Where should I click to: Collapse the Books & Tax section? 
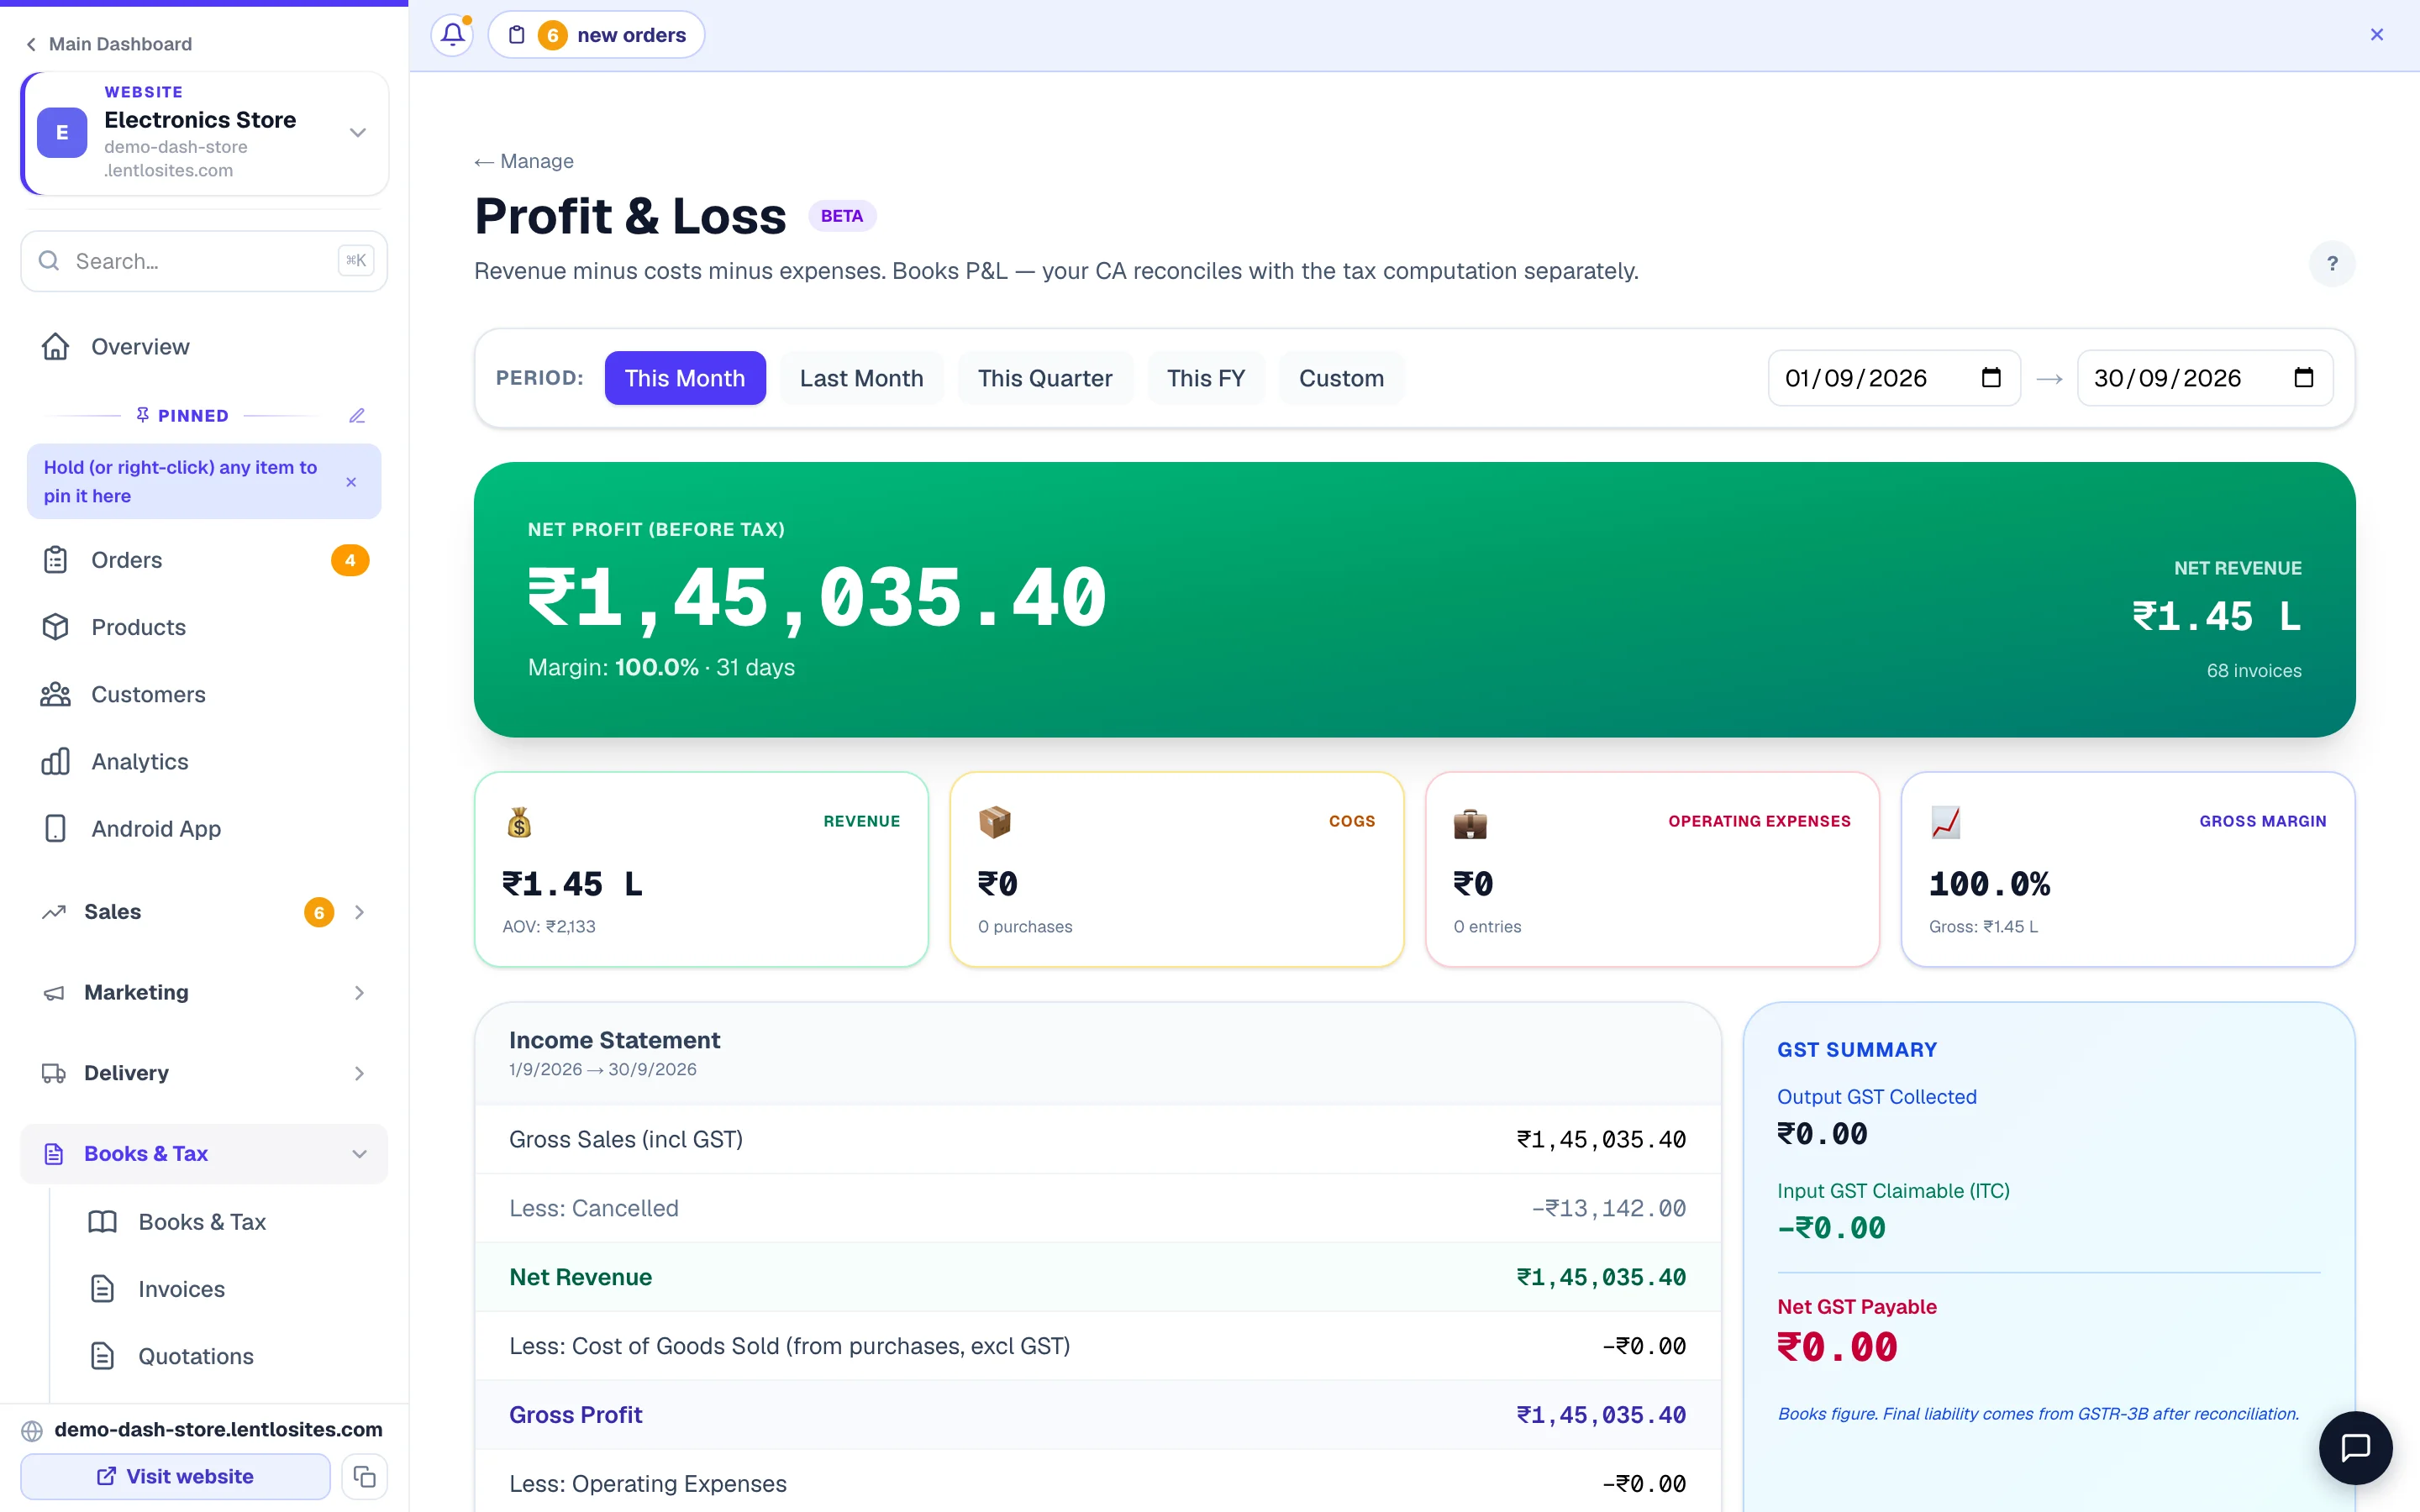pos(204,1154)
